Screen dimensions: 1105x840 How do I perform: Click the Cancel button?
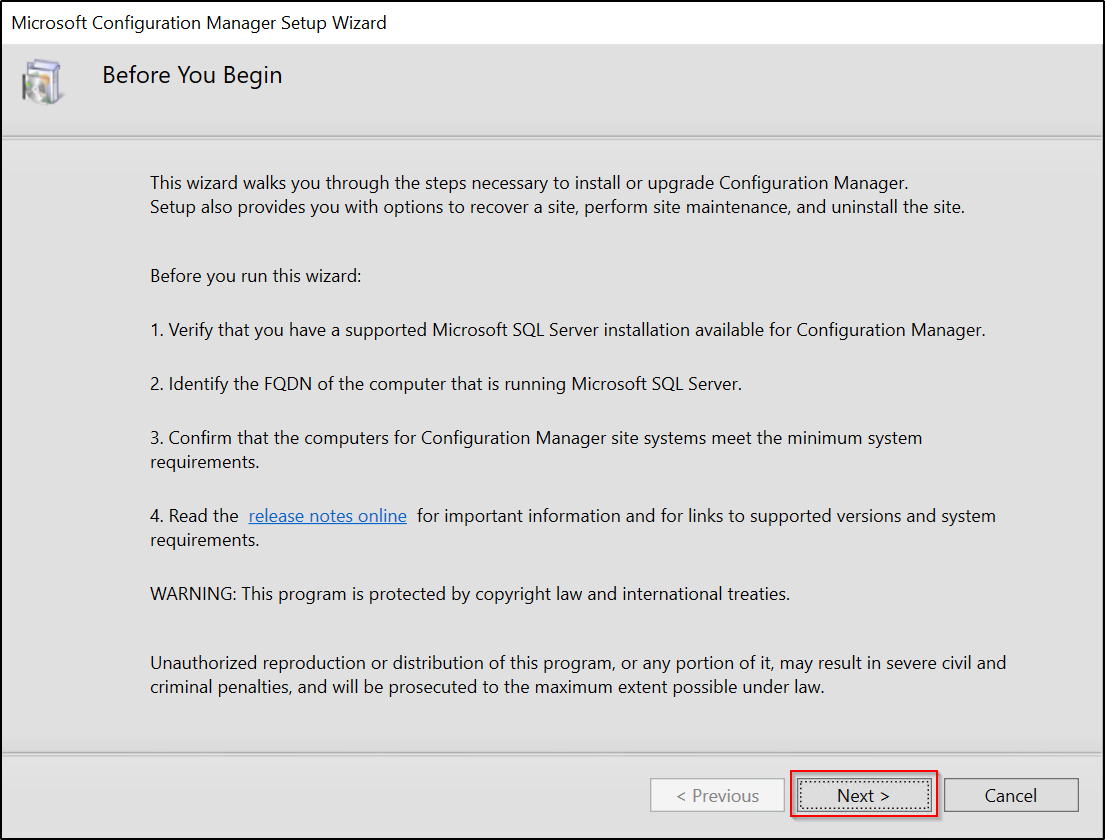(1011, 795)
